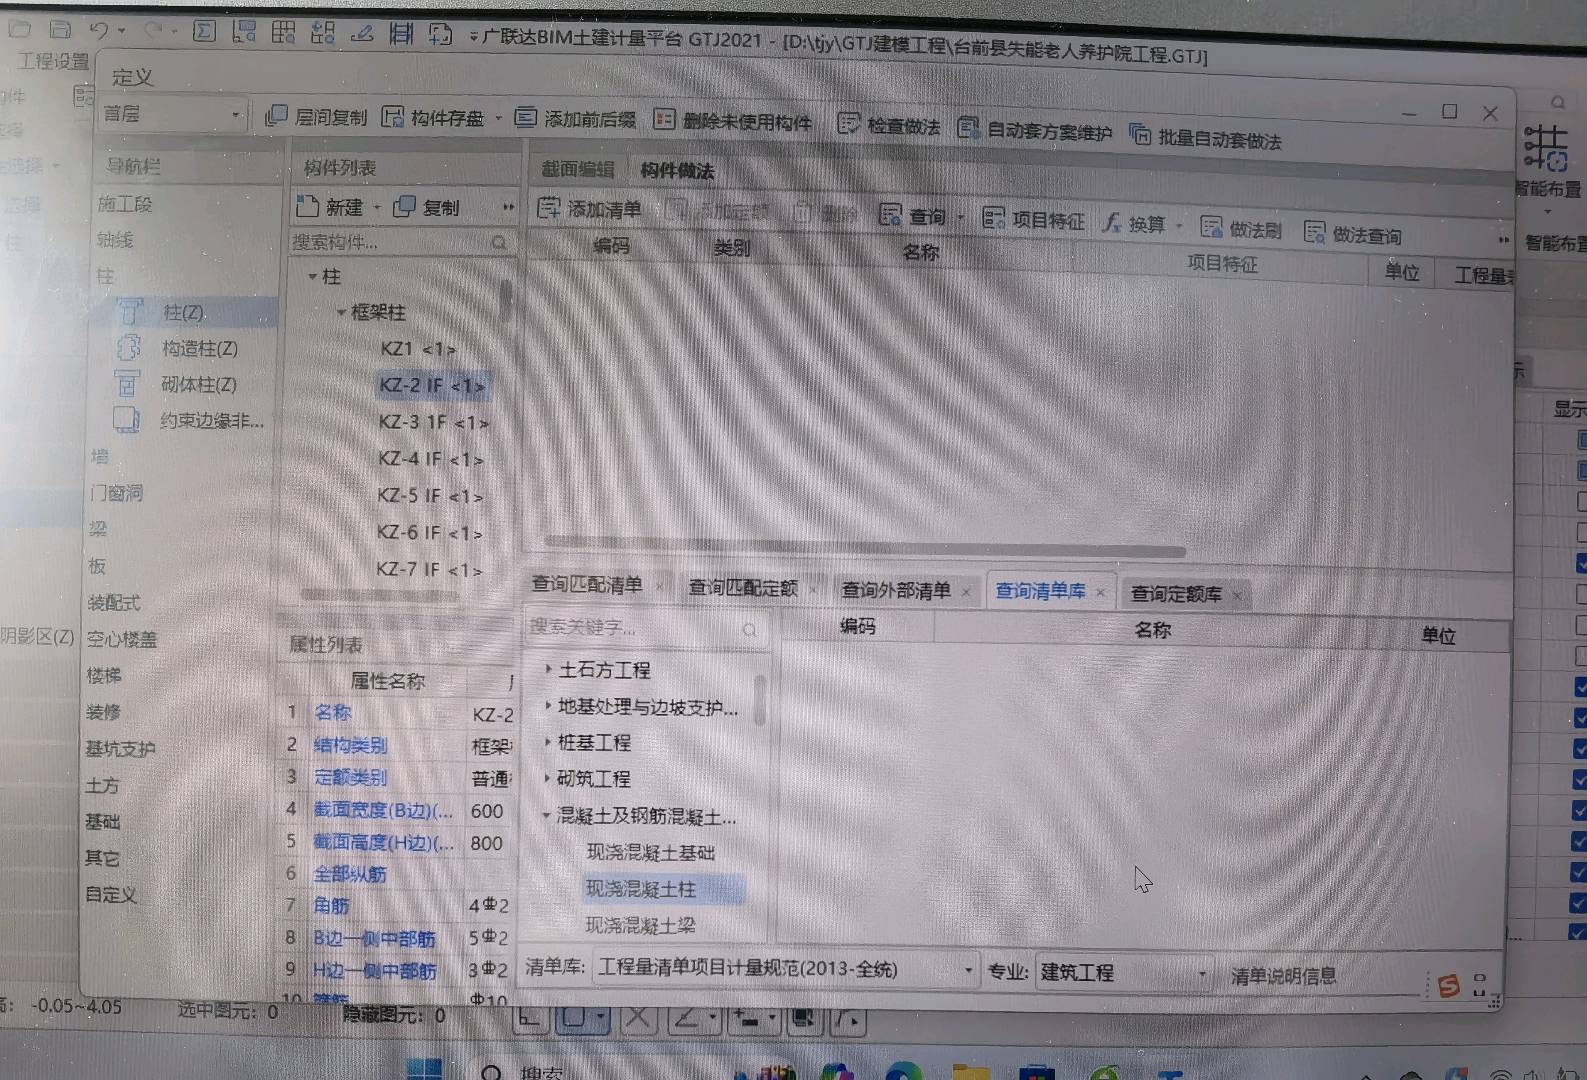This screenshot has width=1587, height=1080.
Task: Click the 添加前后缀 icon
Action: point(525,118)
